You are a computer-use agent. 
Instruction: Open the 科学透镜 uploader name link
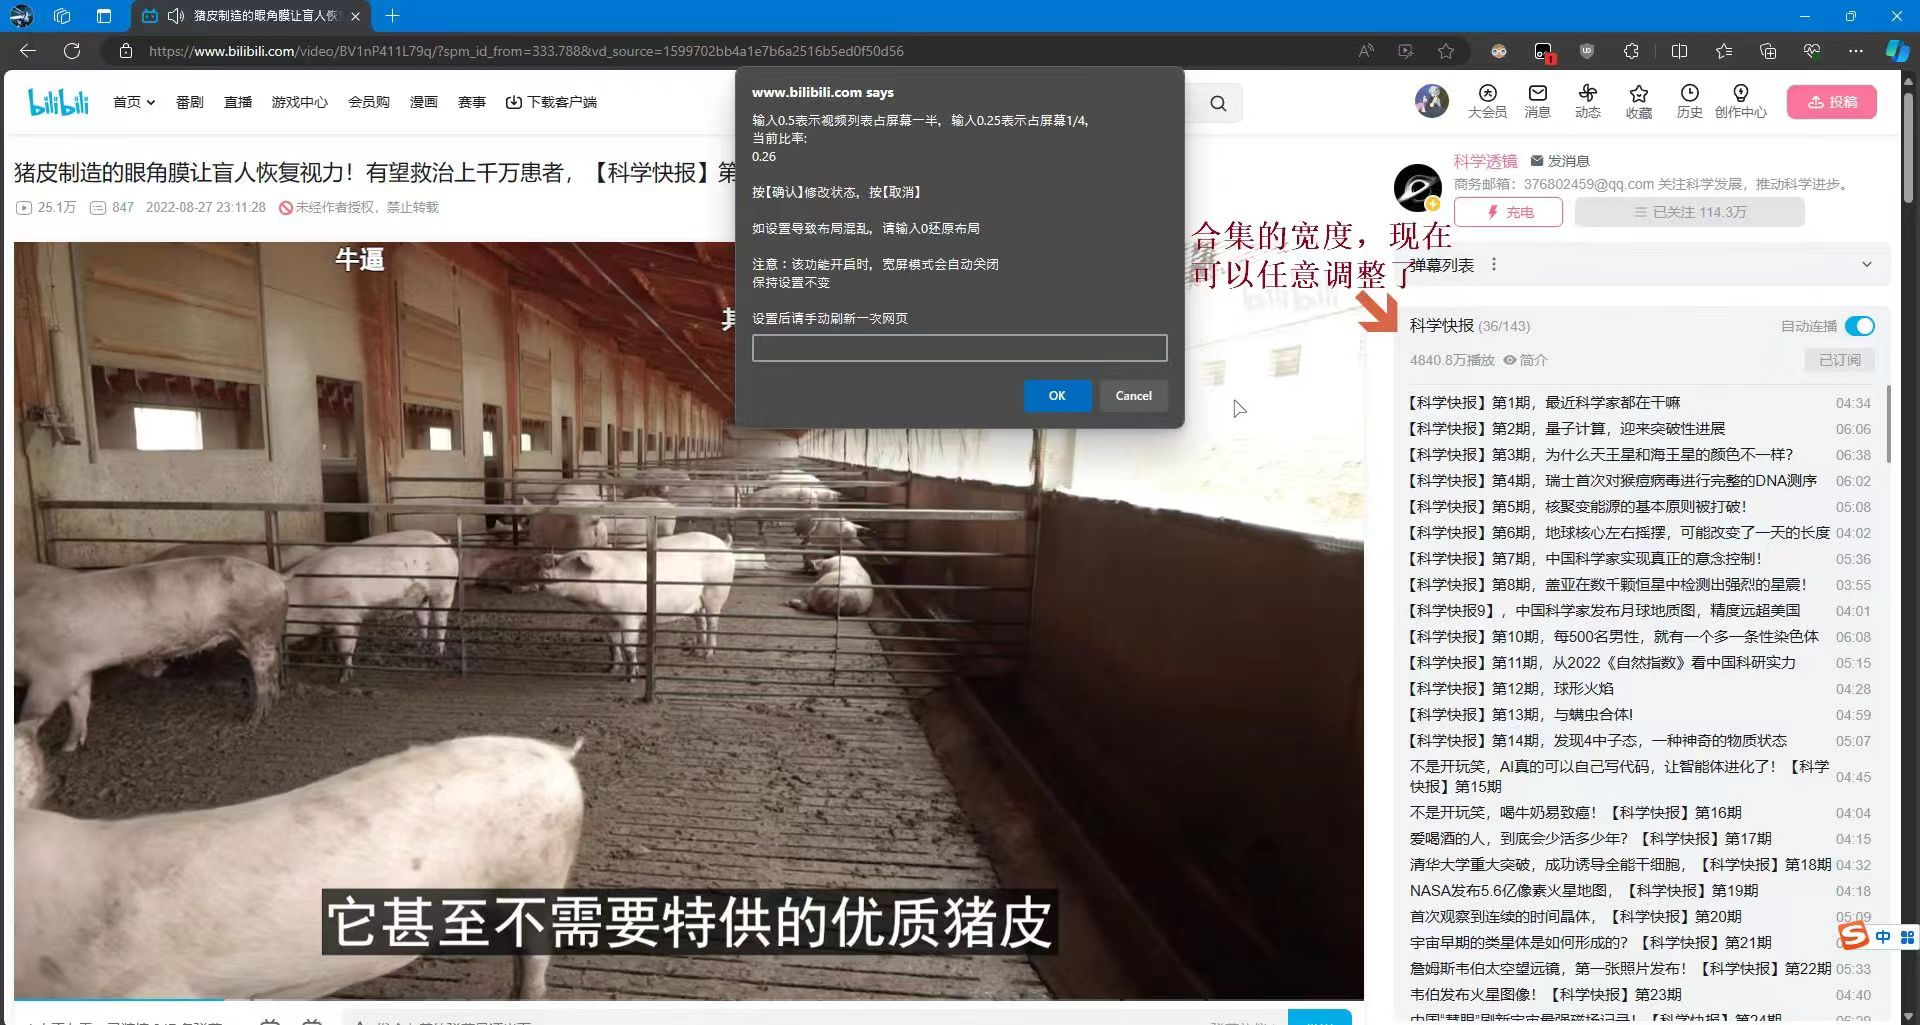point(1485,161)
